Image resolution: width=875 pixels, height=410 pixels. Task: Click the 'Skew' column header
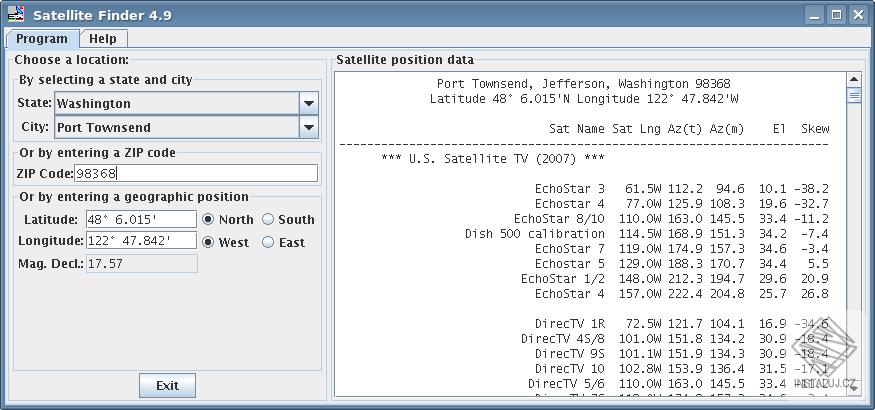815,129
